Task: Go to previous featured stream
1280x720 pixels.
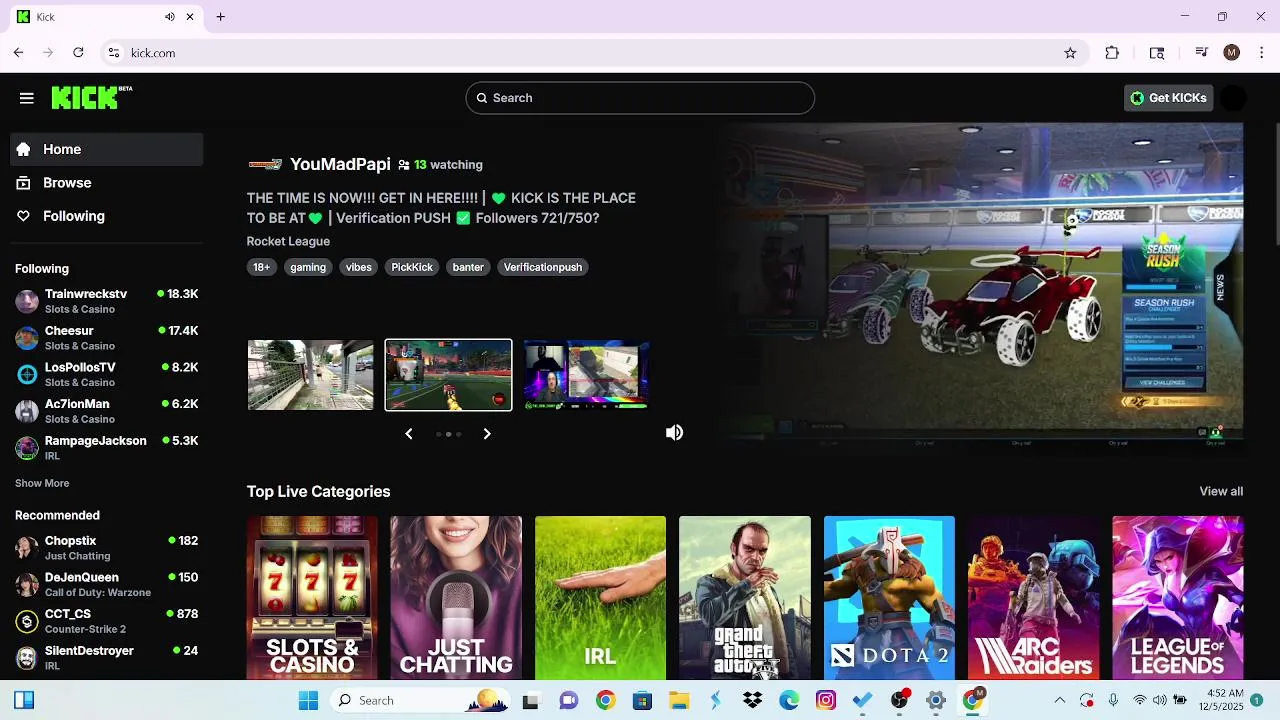Action: coord(409,434)
